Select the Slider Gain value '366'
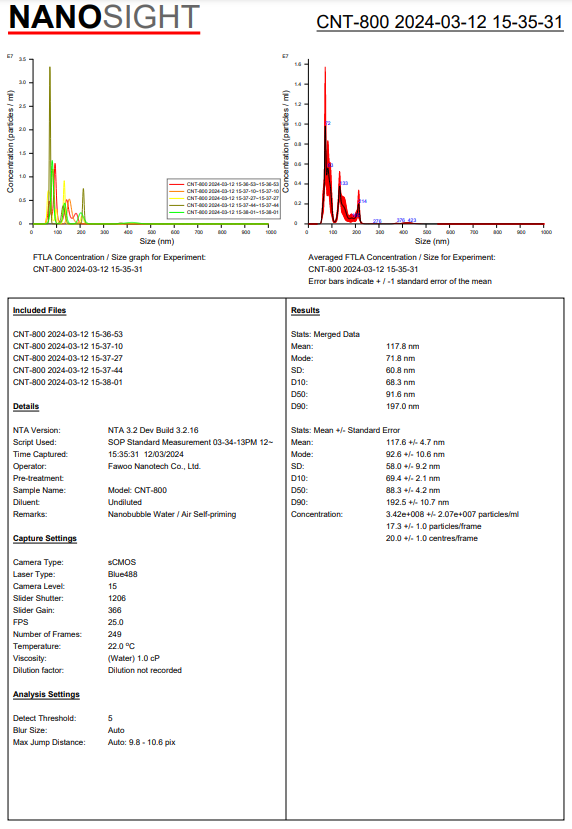The image size is (572, 829). pos(115,610)
